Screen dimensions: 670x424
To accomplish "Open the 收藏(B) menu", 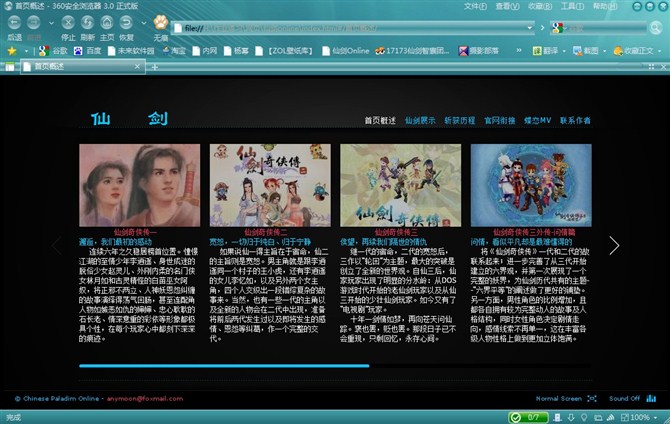I will [540, 6].
